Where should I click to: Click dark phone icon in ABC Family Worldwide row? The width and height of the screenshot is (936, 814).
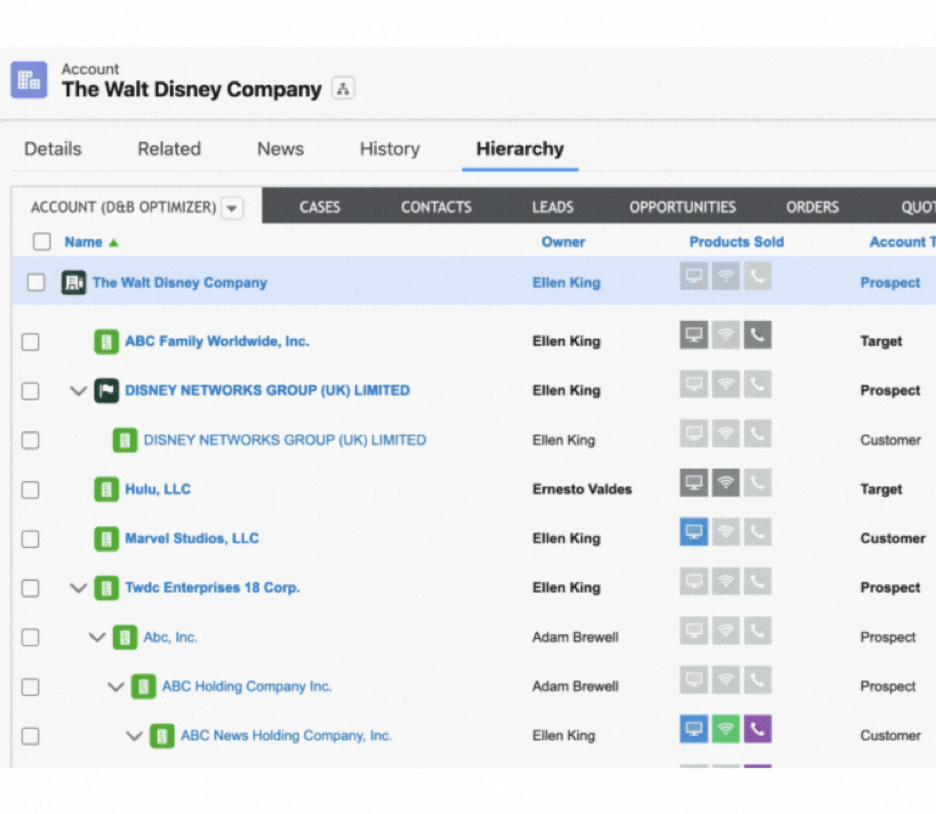coord(758,335)
